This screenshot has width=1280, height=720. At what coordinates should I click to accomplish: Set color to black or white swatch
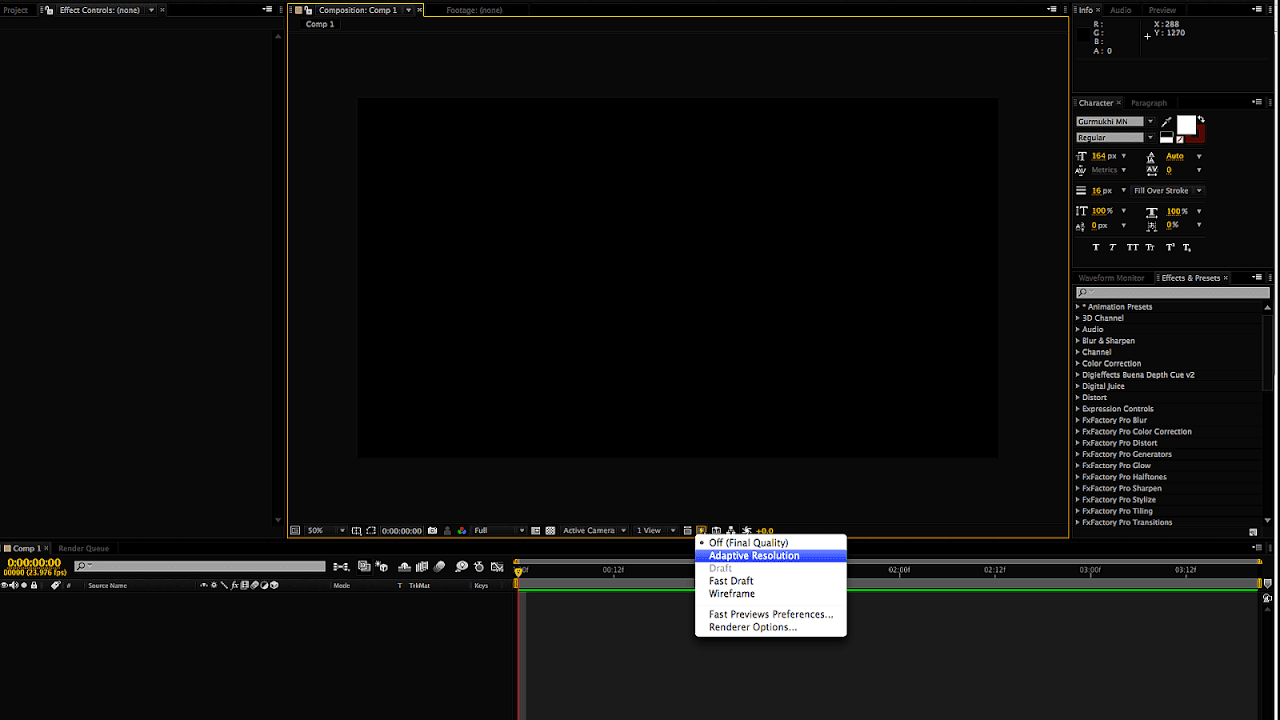point(1166,138)
